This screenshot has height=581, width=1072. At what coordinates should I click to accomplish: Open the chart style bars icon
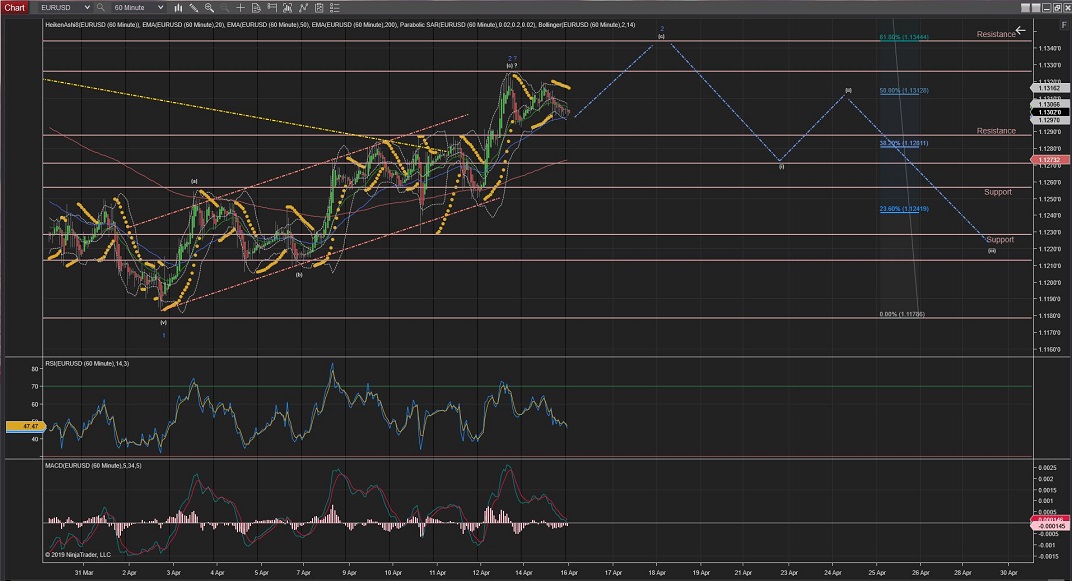coord(178,7)
